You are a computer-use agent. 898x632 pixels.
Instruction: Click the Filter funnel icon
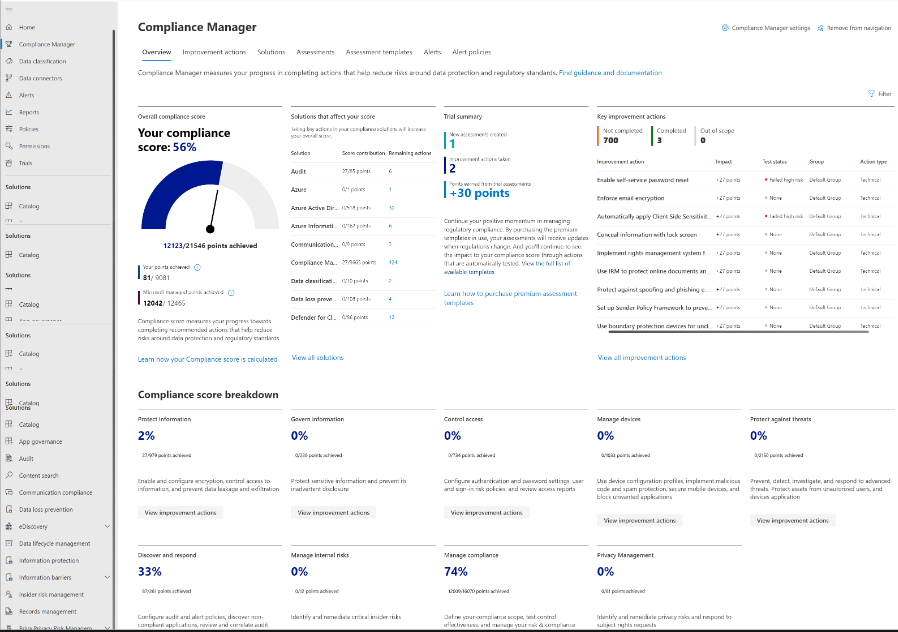[871, 93]
